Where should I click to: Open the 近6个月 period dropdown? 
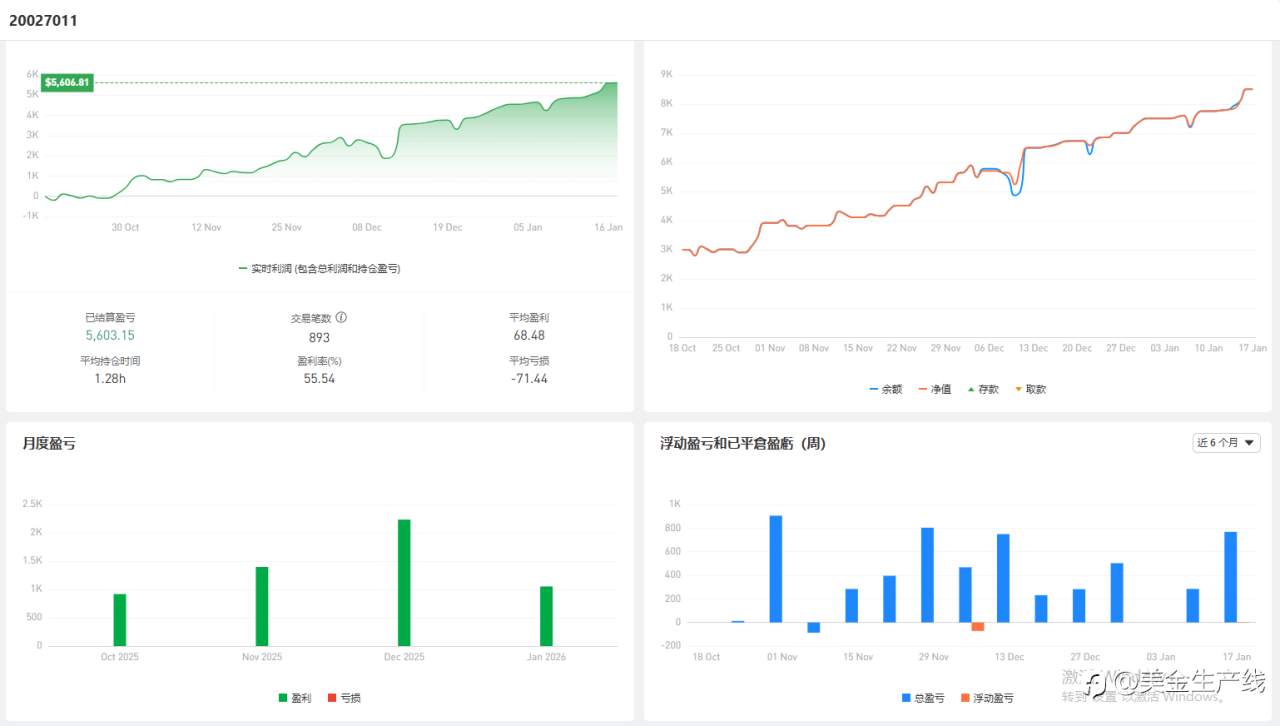coord(1226,443)
